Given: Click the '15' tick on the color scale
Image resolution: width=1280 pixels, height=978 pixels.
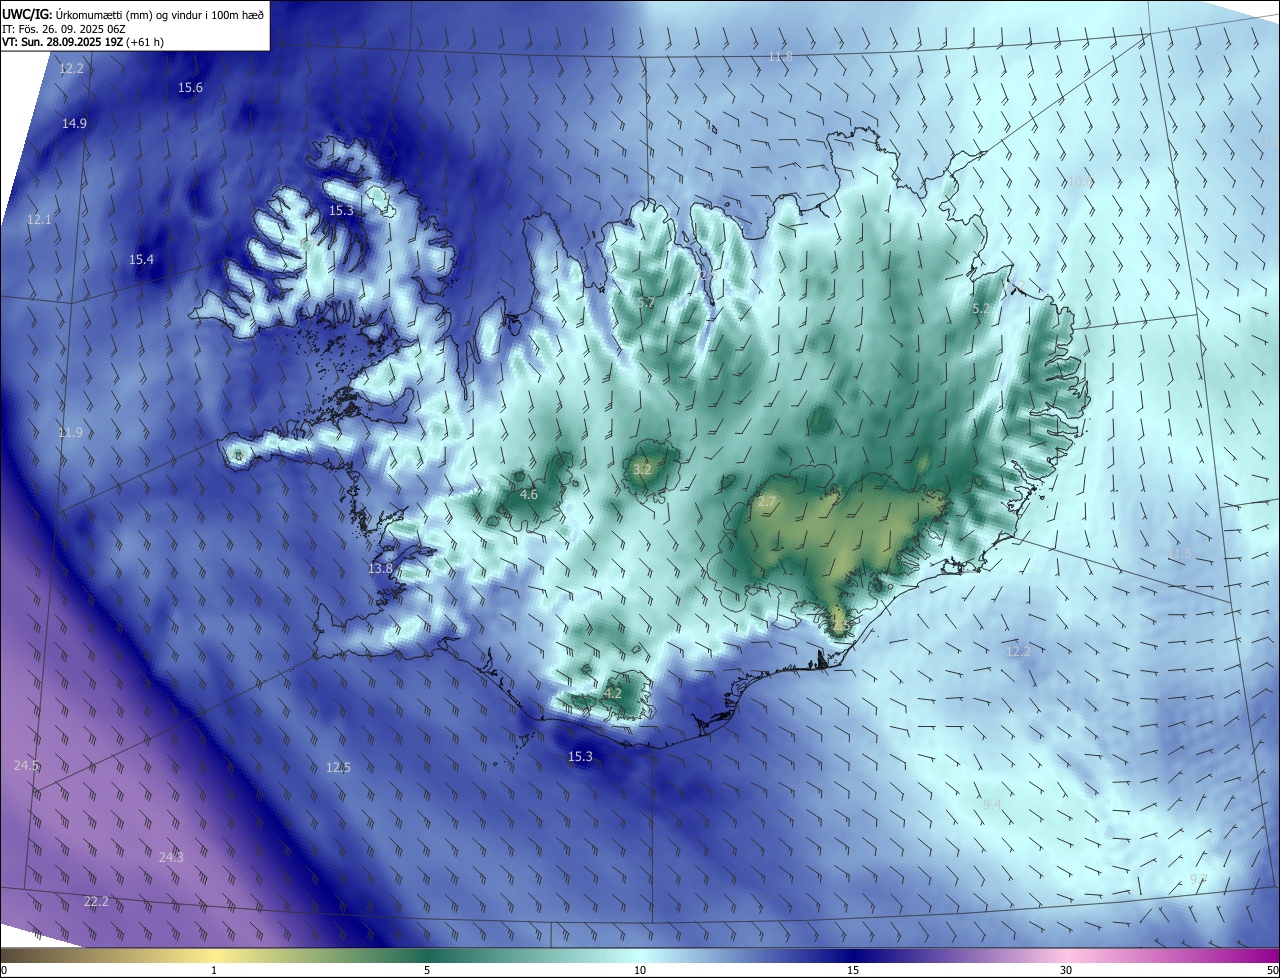Looking at the screenshot, I should (853, 971).
